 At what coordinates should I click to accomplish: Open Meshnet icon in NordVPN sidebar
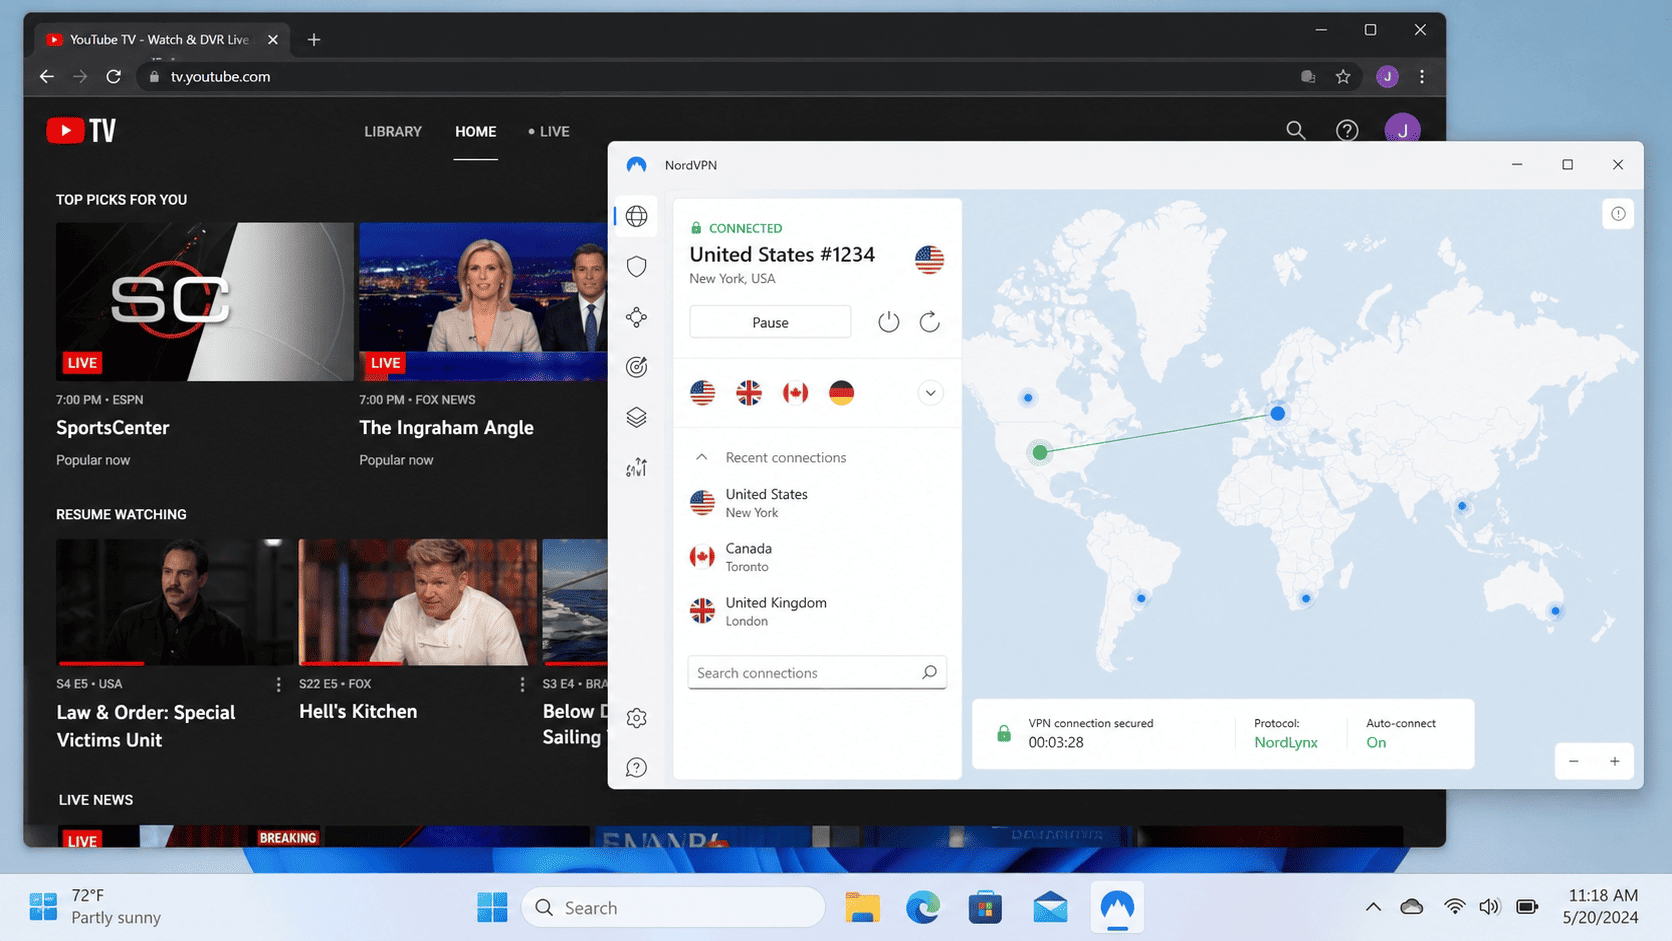(x=637, y=317)
